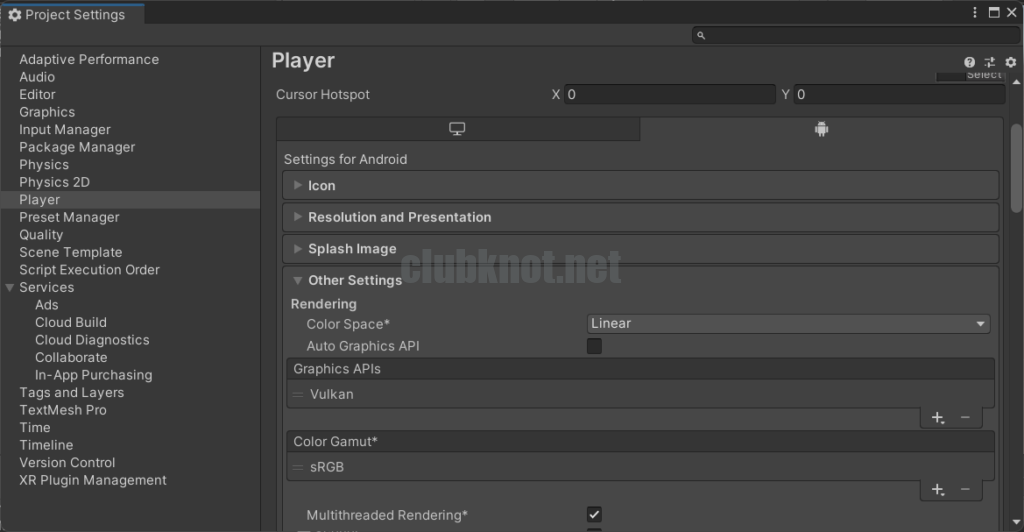Enable the Auto Graphics API checkbox

pyautogui.click(x=594, y=346)
